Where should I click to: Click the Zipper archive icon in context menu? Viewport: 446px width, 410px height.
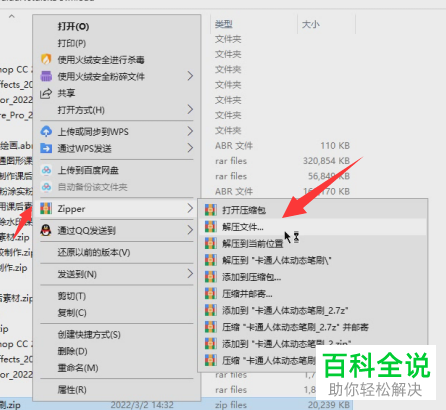[x=46, y=209]
